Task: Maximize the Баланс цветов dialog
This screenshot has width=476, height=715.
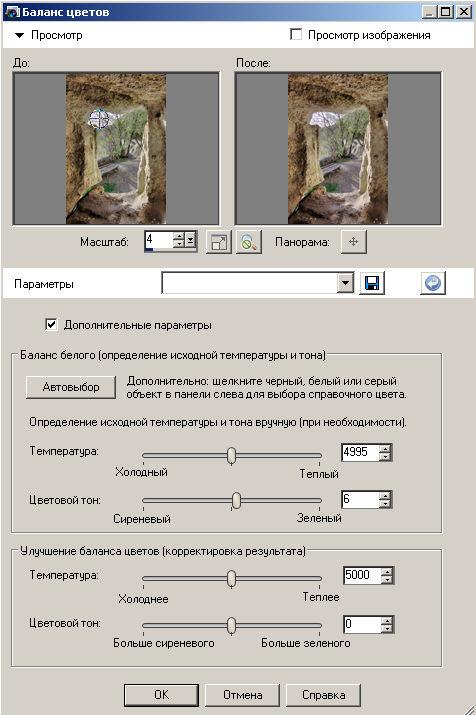Action: pos(445,11)
